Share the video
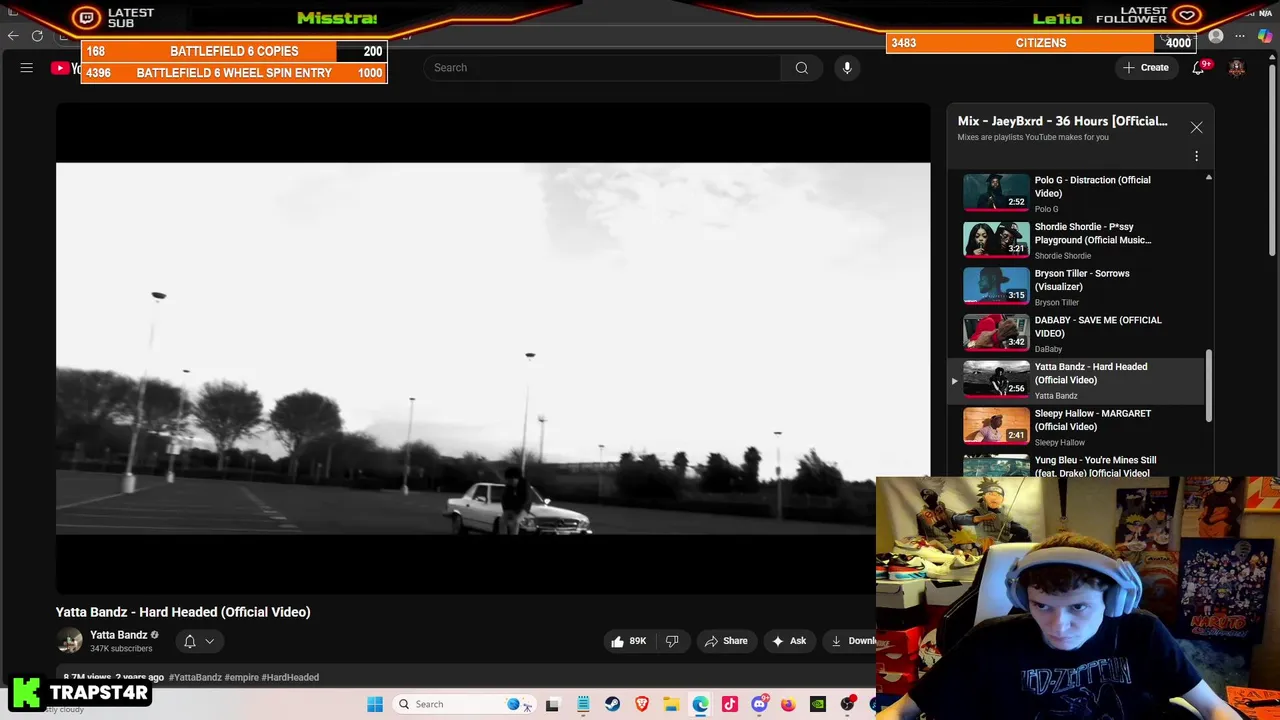The width and height of the screenshot is (1280, 720). [x=726, y=641]
